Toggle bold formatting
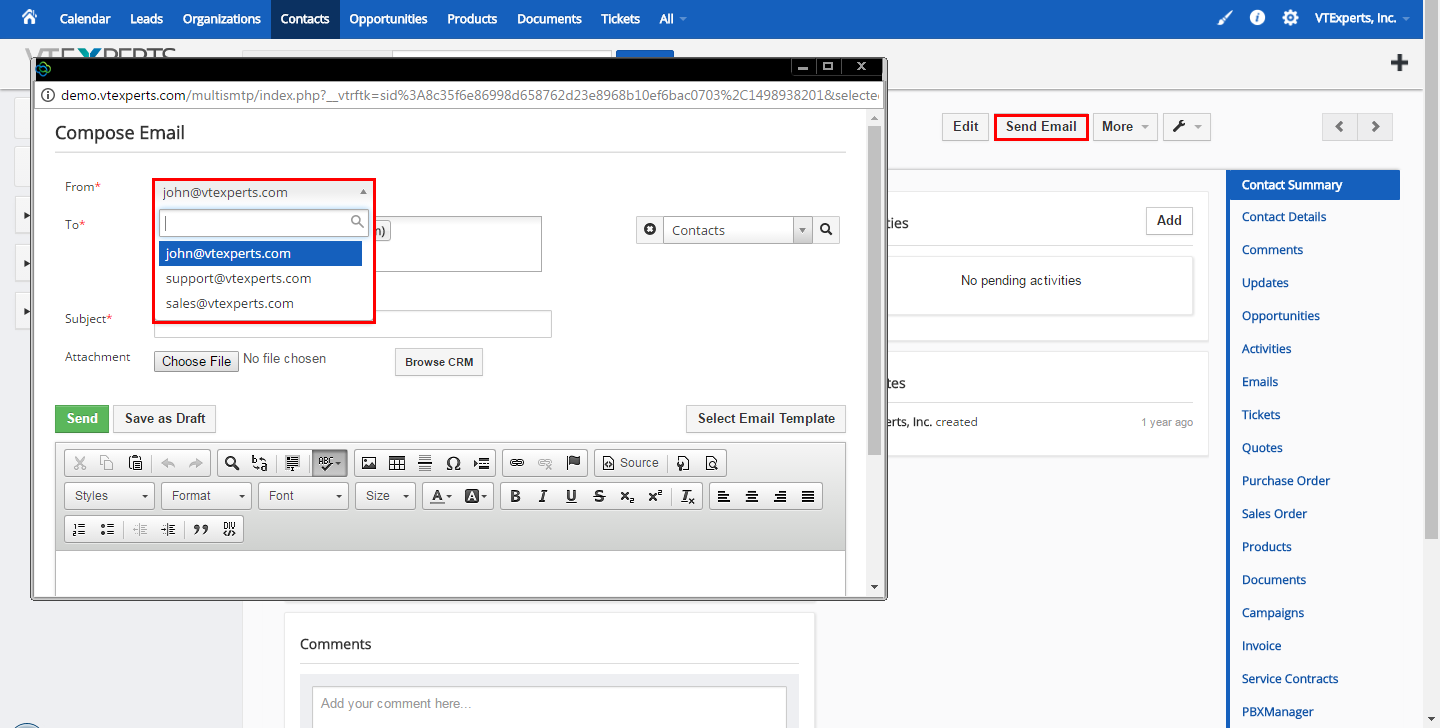 pos(515,496)
